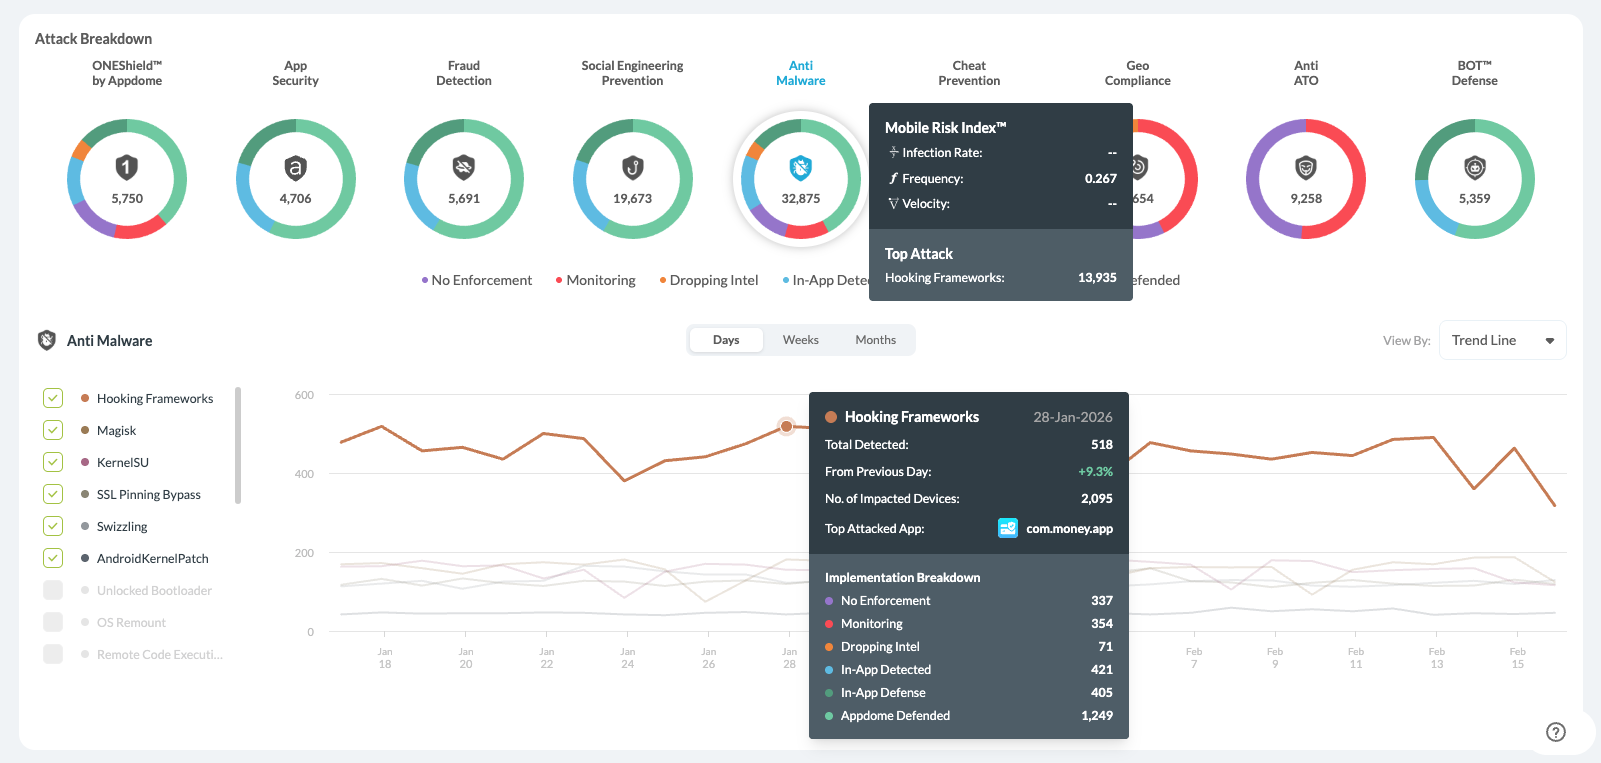Open the help question mark icon

coord(1555,732)
